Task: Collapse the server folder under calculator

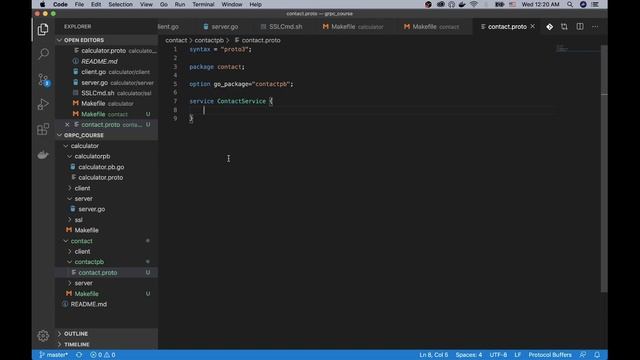Action: [70, 199]
